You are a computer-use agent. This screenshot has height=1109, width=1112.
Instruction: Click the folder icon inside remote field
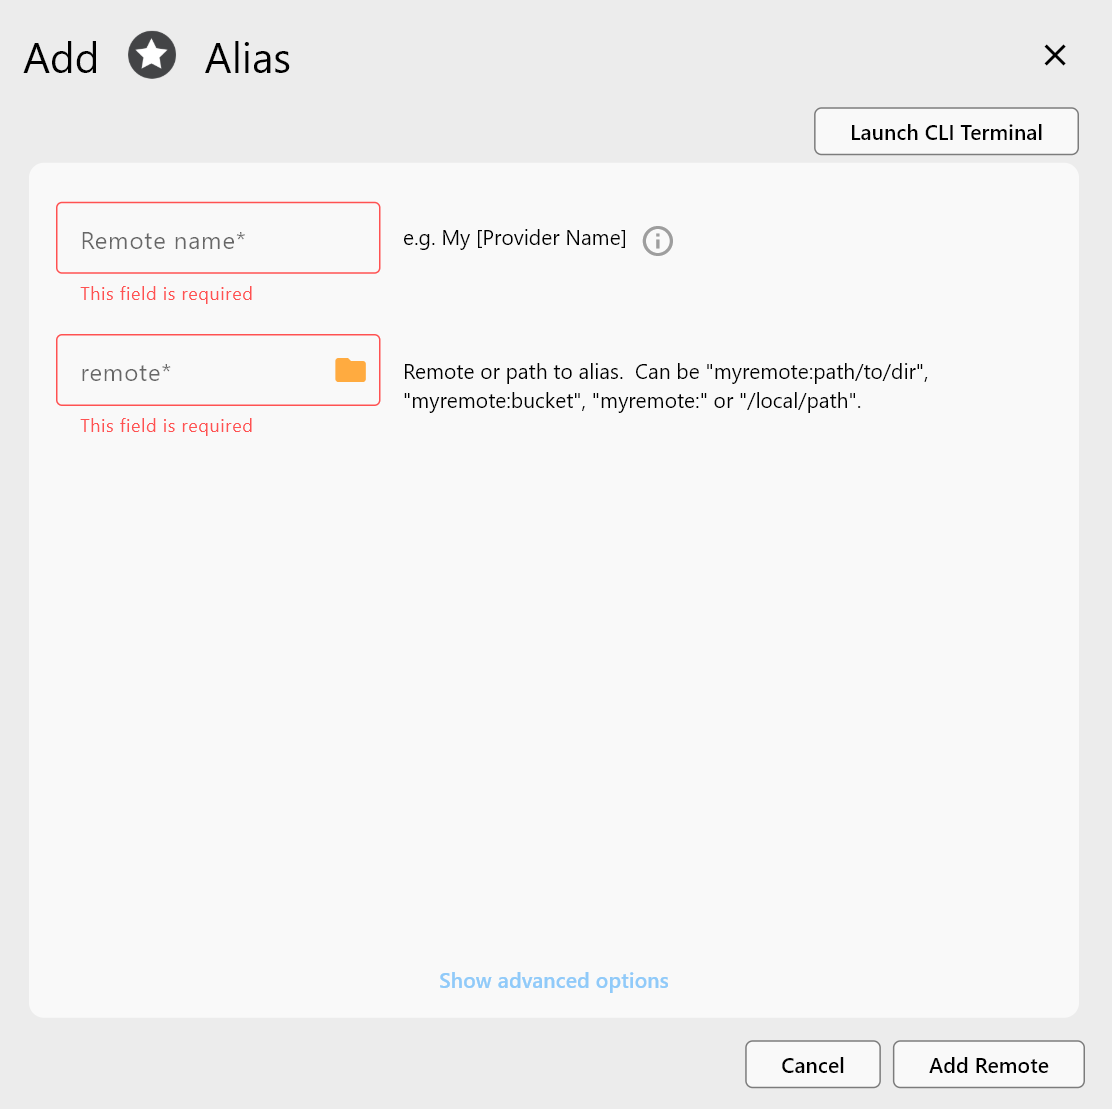point(350,369)
